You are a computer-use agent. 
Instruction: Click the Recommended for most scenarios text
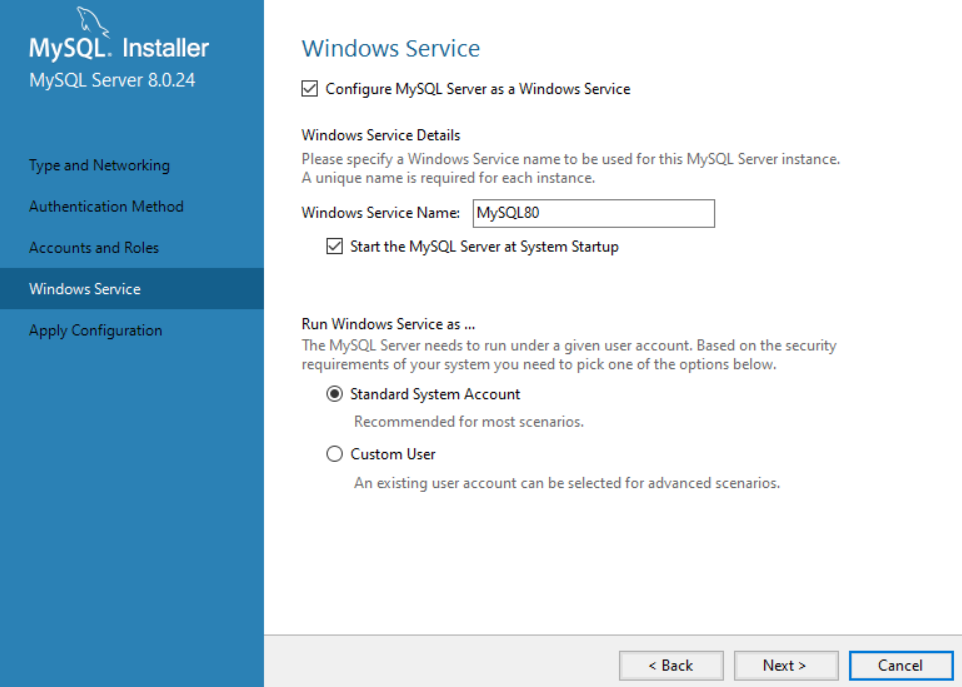coord(469,422)
